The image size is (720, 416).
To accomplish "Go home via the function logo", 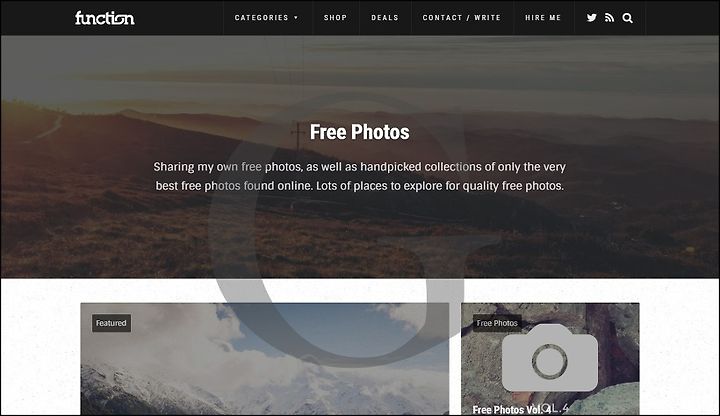I will [x=105, y=18].
